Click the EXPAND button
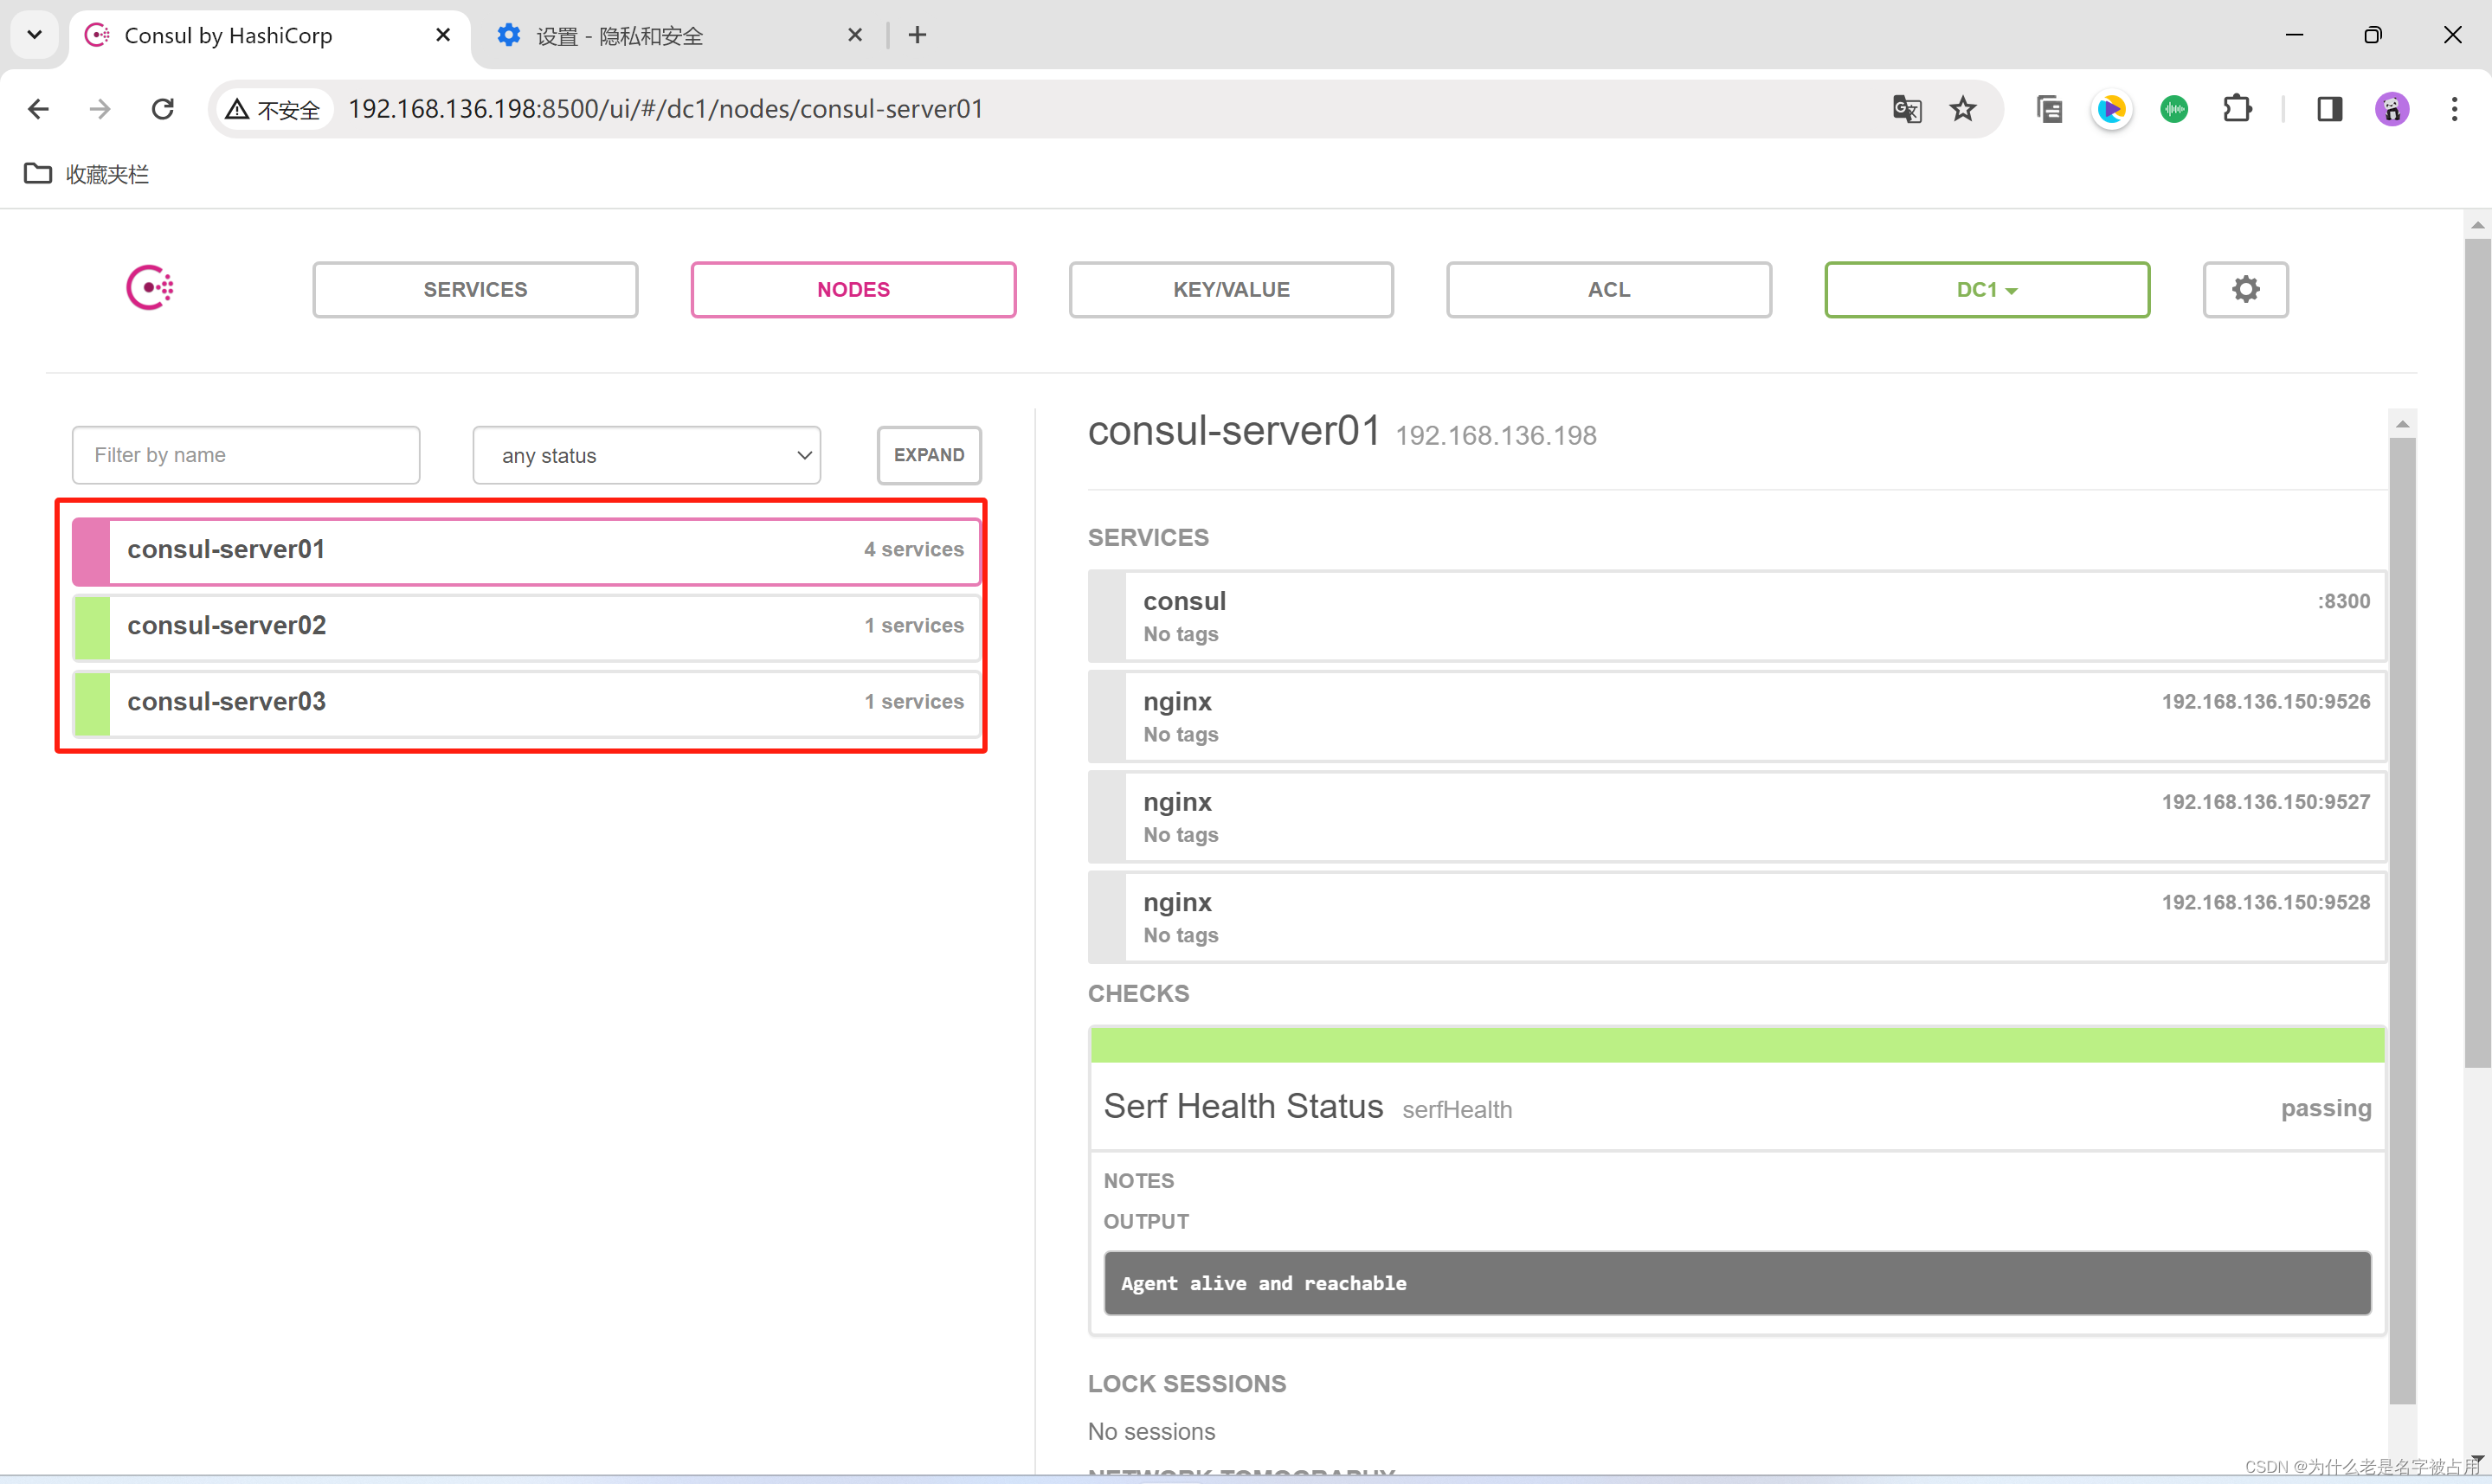Image resolution: width=2492 pixels, height=1484 pixels. point(929,456)
